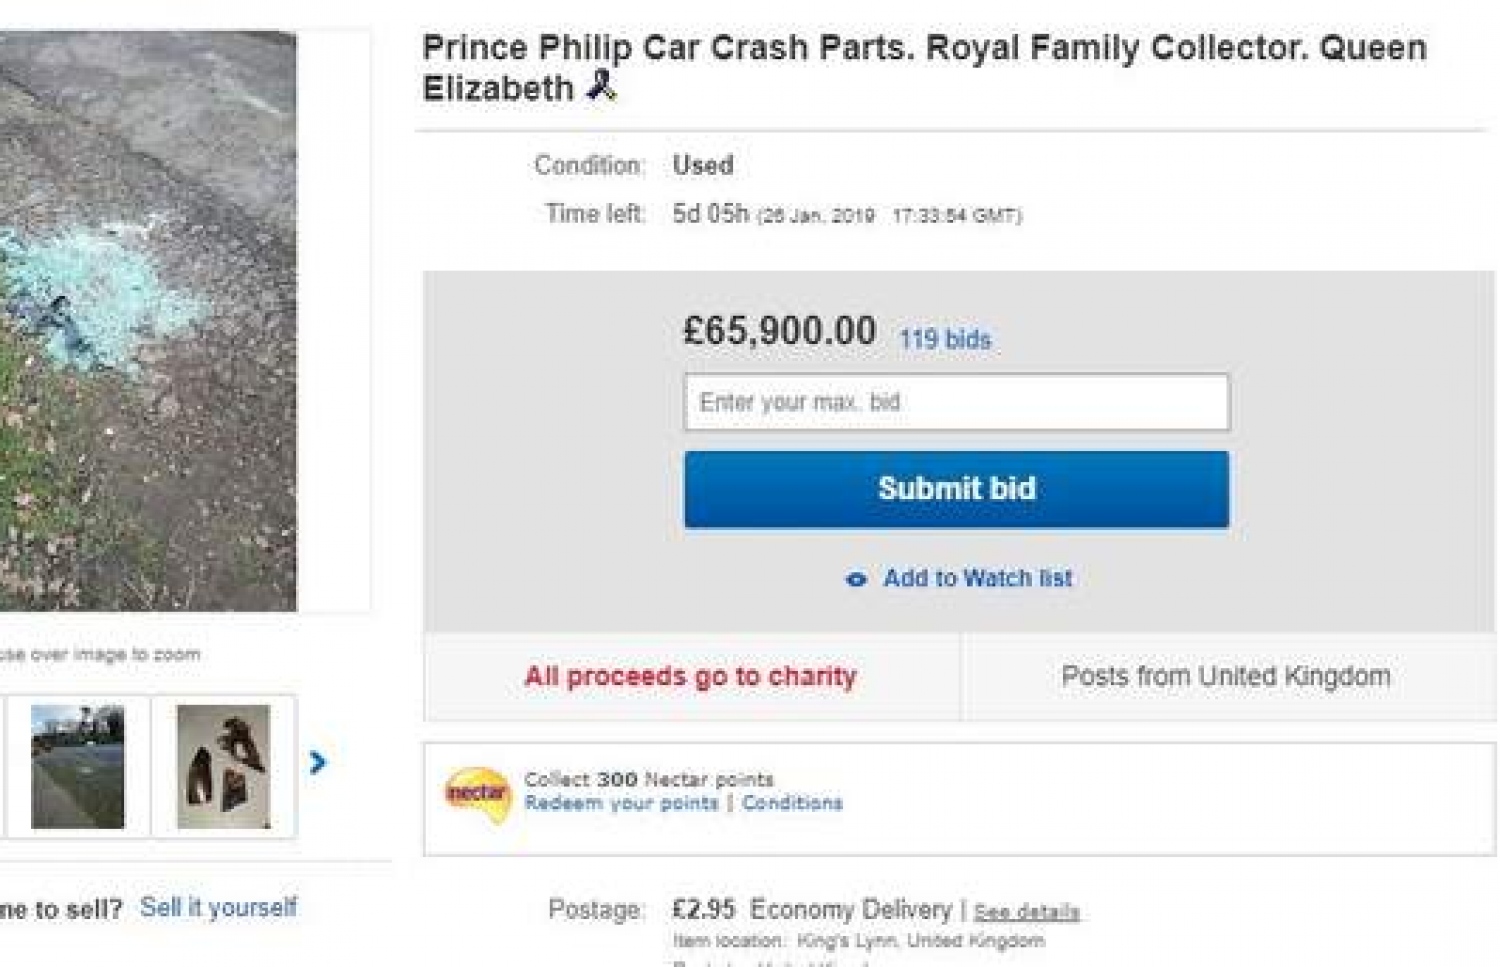Click the Prince Philip listing title
Viewport: 1500px width, 967px height.
point(923,67)
